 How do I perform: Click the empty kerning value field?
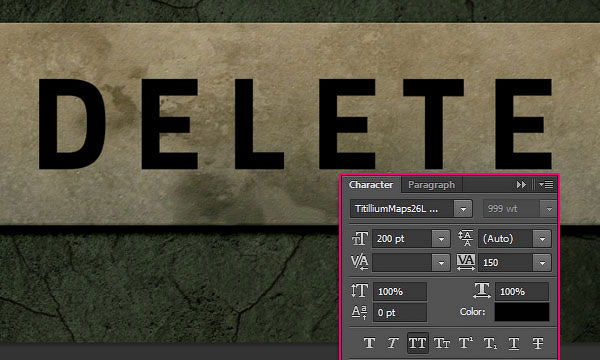[x=402, y=262]
